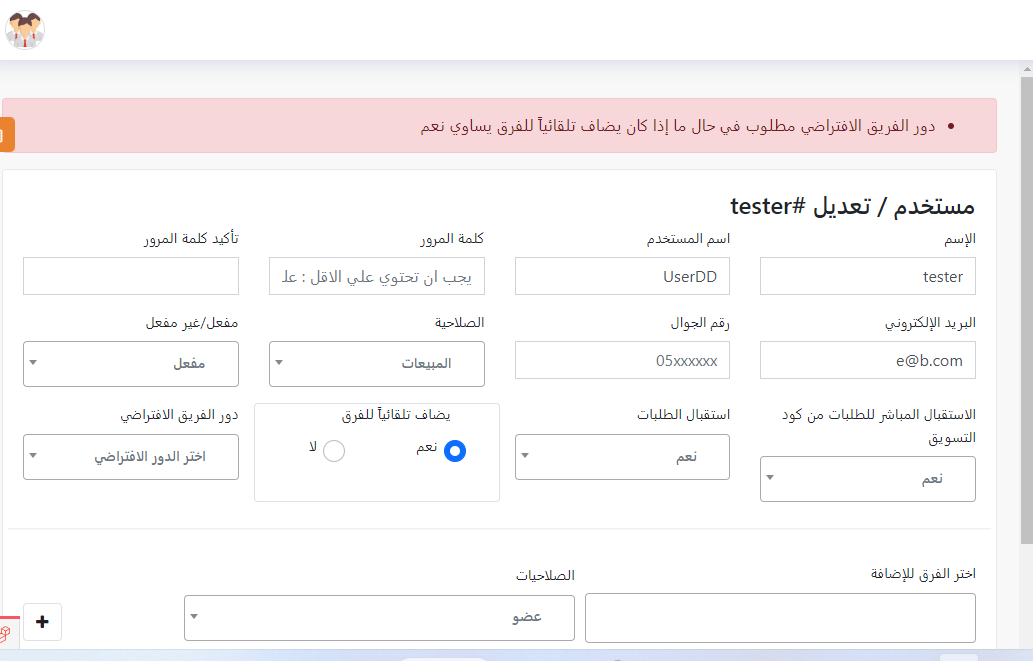Click the plus button to add a team
Image resolution: width=1033 pixels, height=661 pixels.
pos(42,621)
